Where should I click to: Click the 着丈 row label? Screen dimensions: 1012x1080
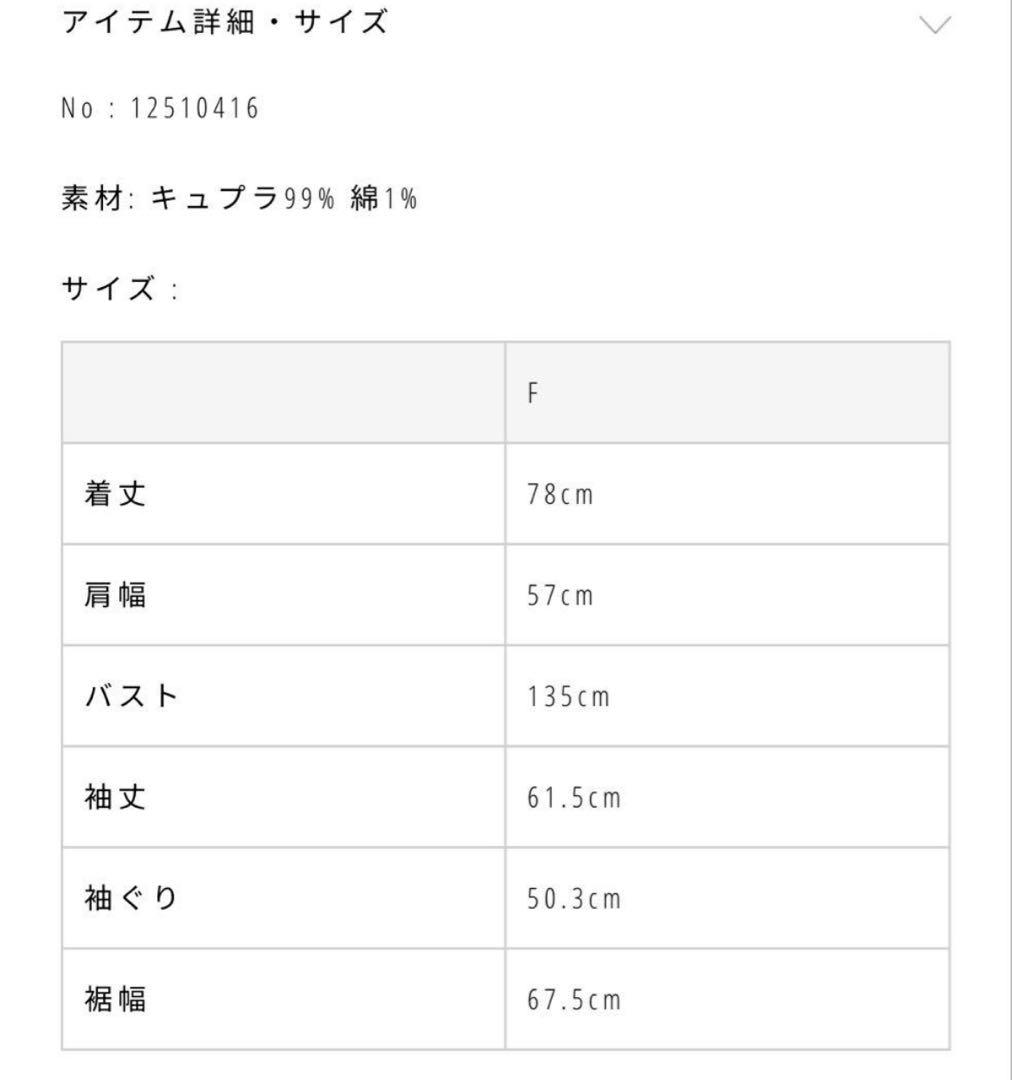tap(116, 494)
